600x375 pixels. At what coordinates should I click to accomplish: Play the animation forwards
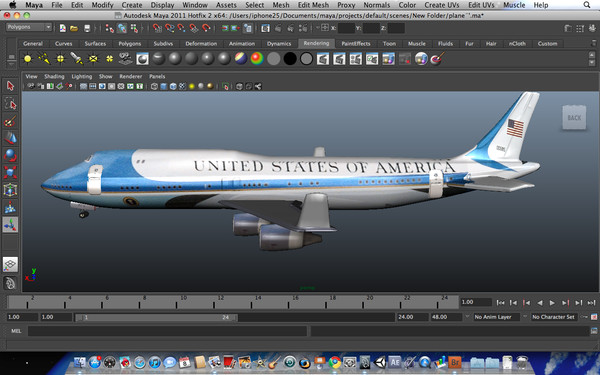tap(552, 303)
